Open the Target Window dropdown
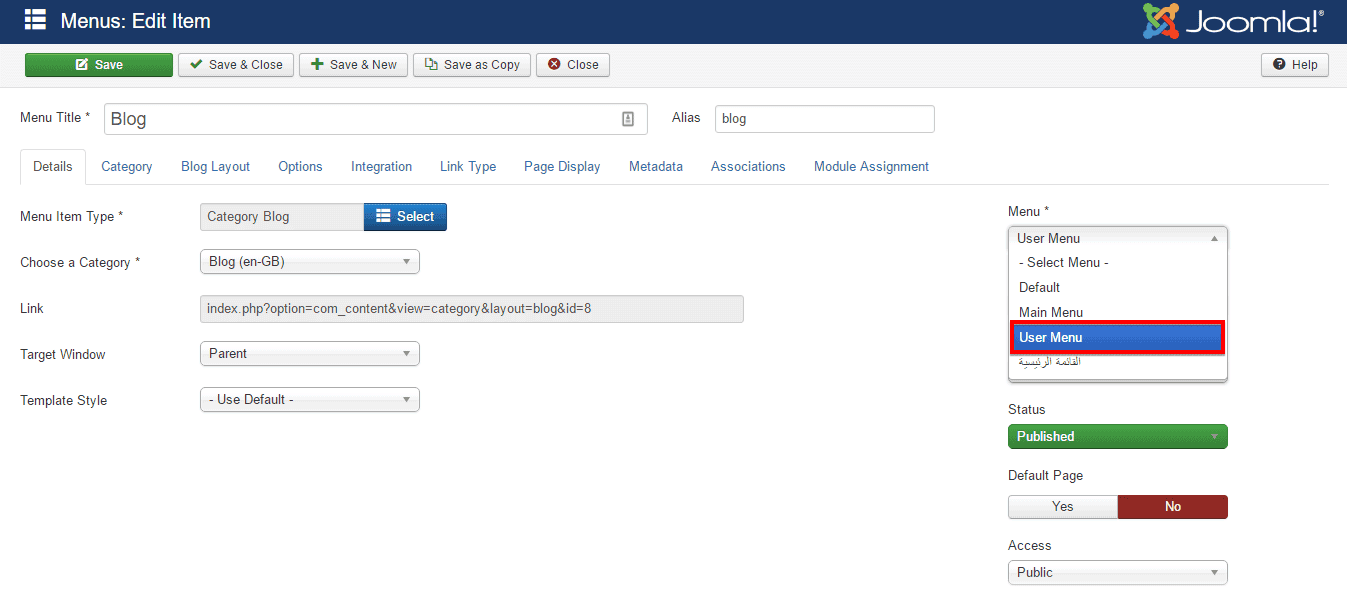Screen dimensions: 1347x598 310,354
